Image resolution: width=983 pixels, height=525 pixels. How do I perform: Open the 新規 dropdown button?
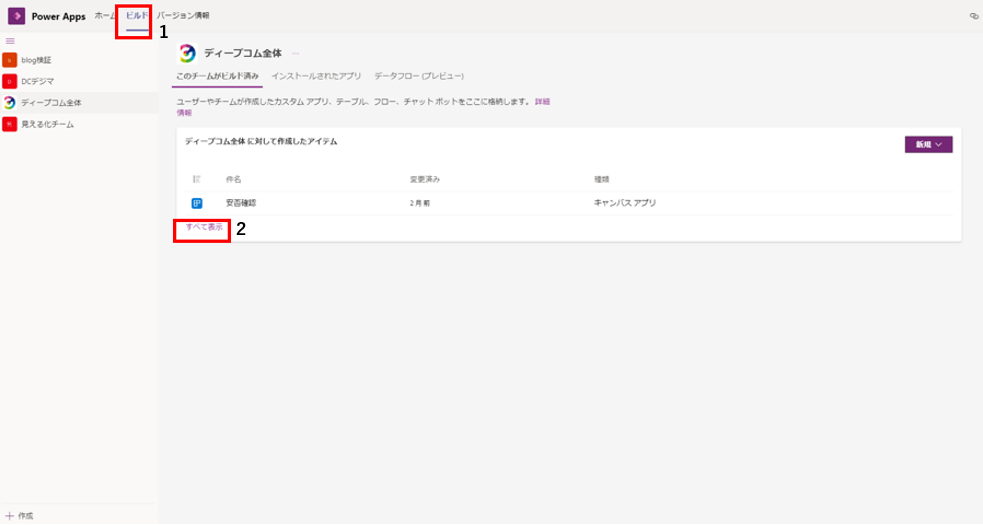click(x=927, y=145)
